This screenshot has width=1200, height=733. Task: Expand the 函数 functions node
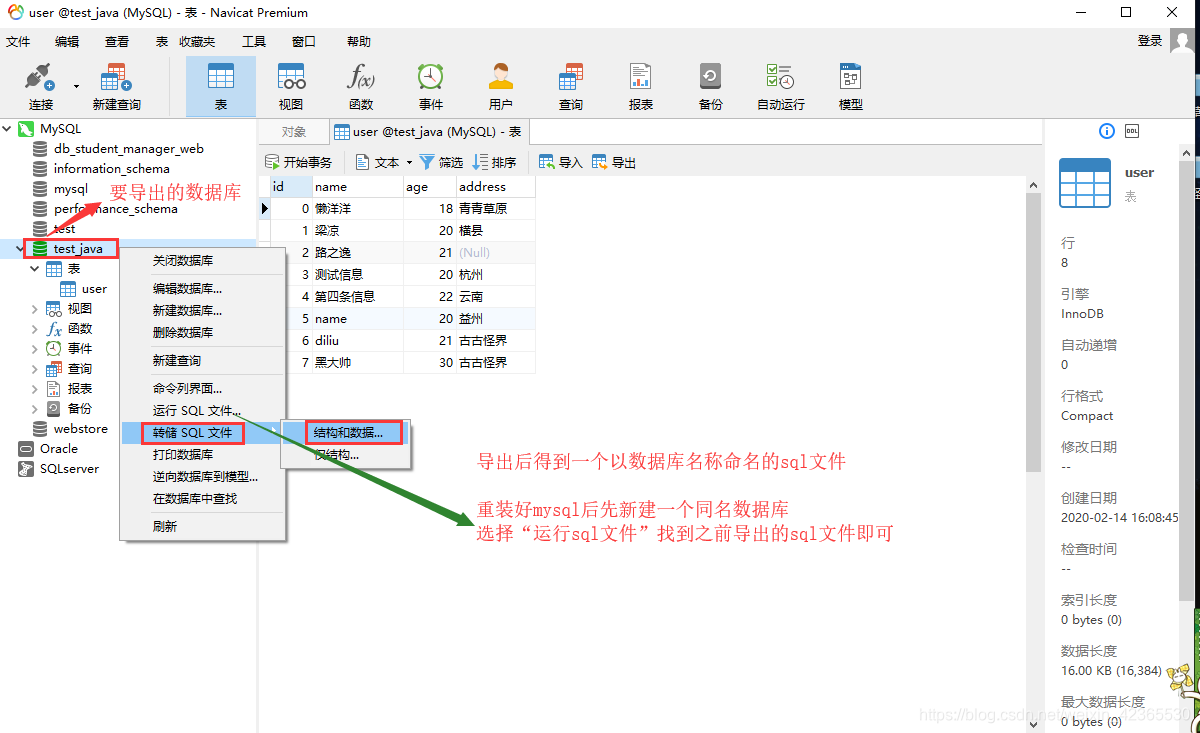[x=36, y=329]
